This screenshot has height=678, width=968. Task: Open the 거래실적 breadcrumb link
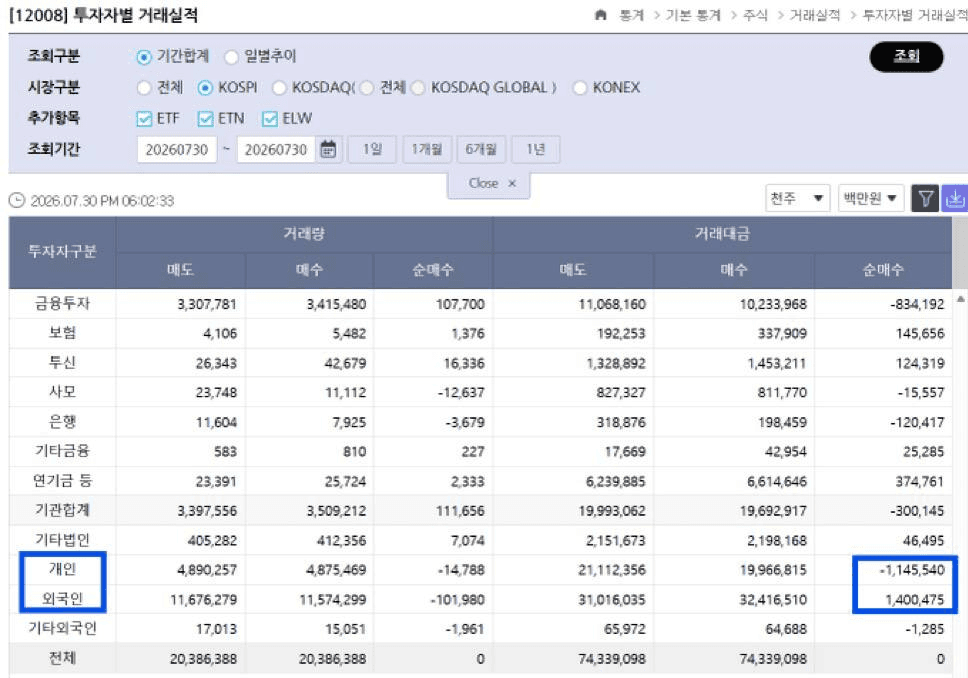(814, 15)
